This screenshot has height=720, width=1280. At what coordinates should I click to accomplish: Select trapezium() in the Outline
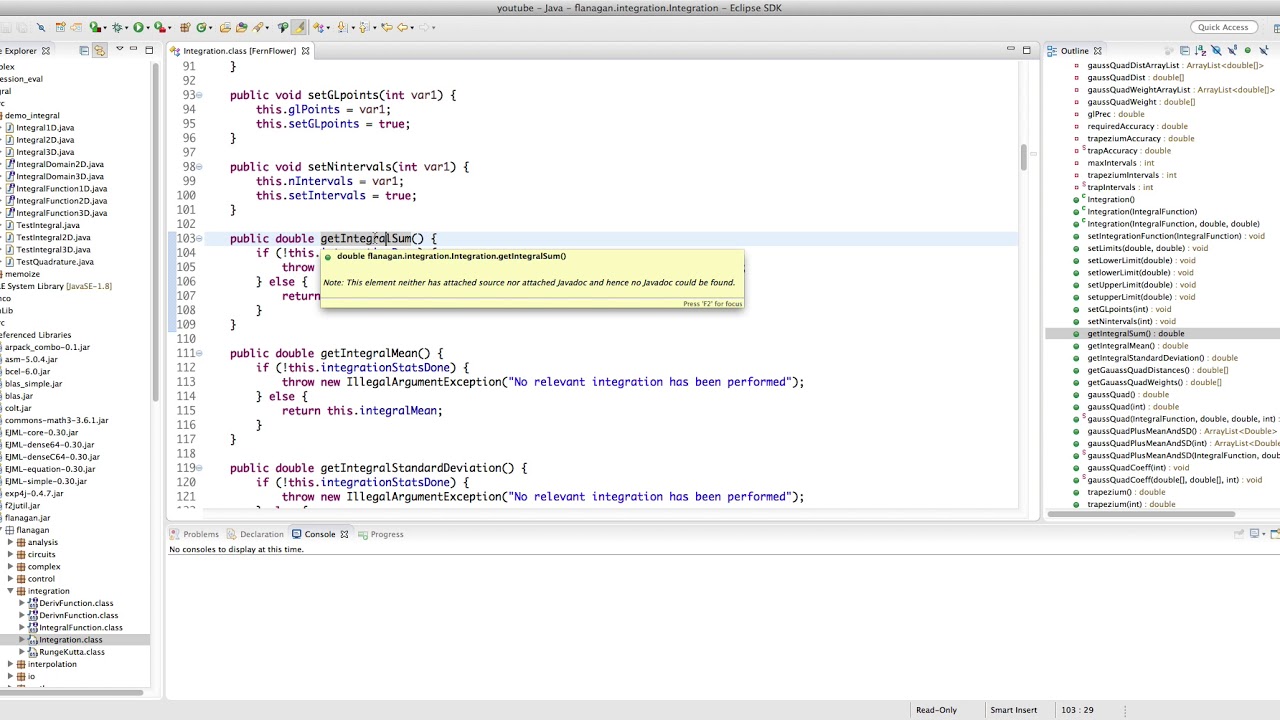coord(1126,492)
